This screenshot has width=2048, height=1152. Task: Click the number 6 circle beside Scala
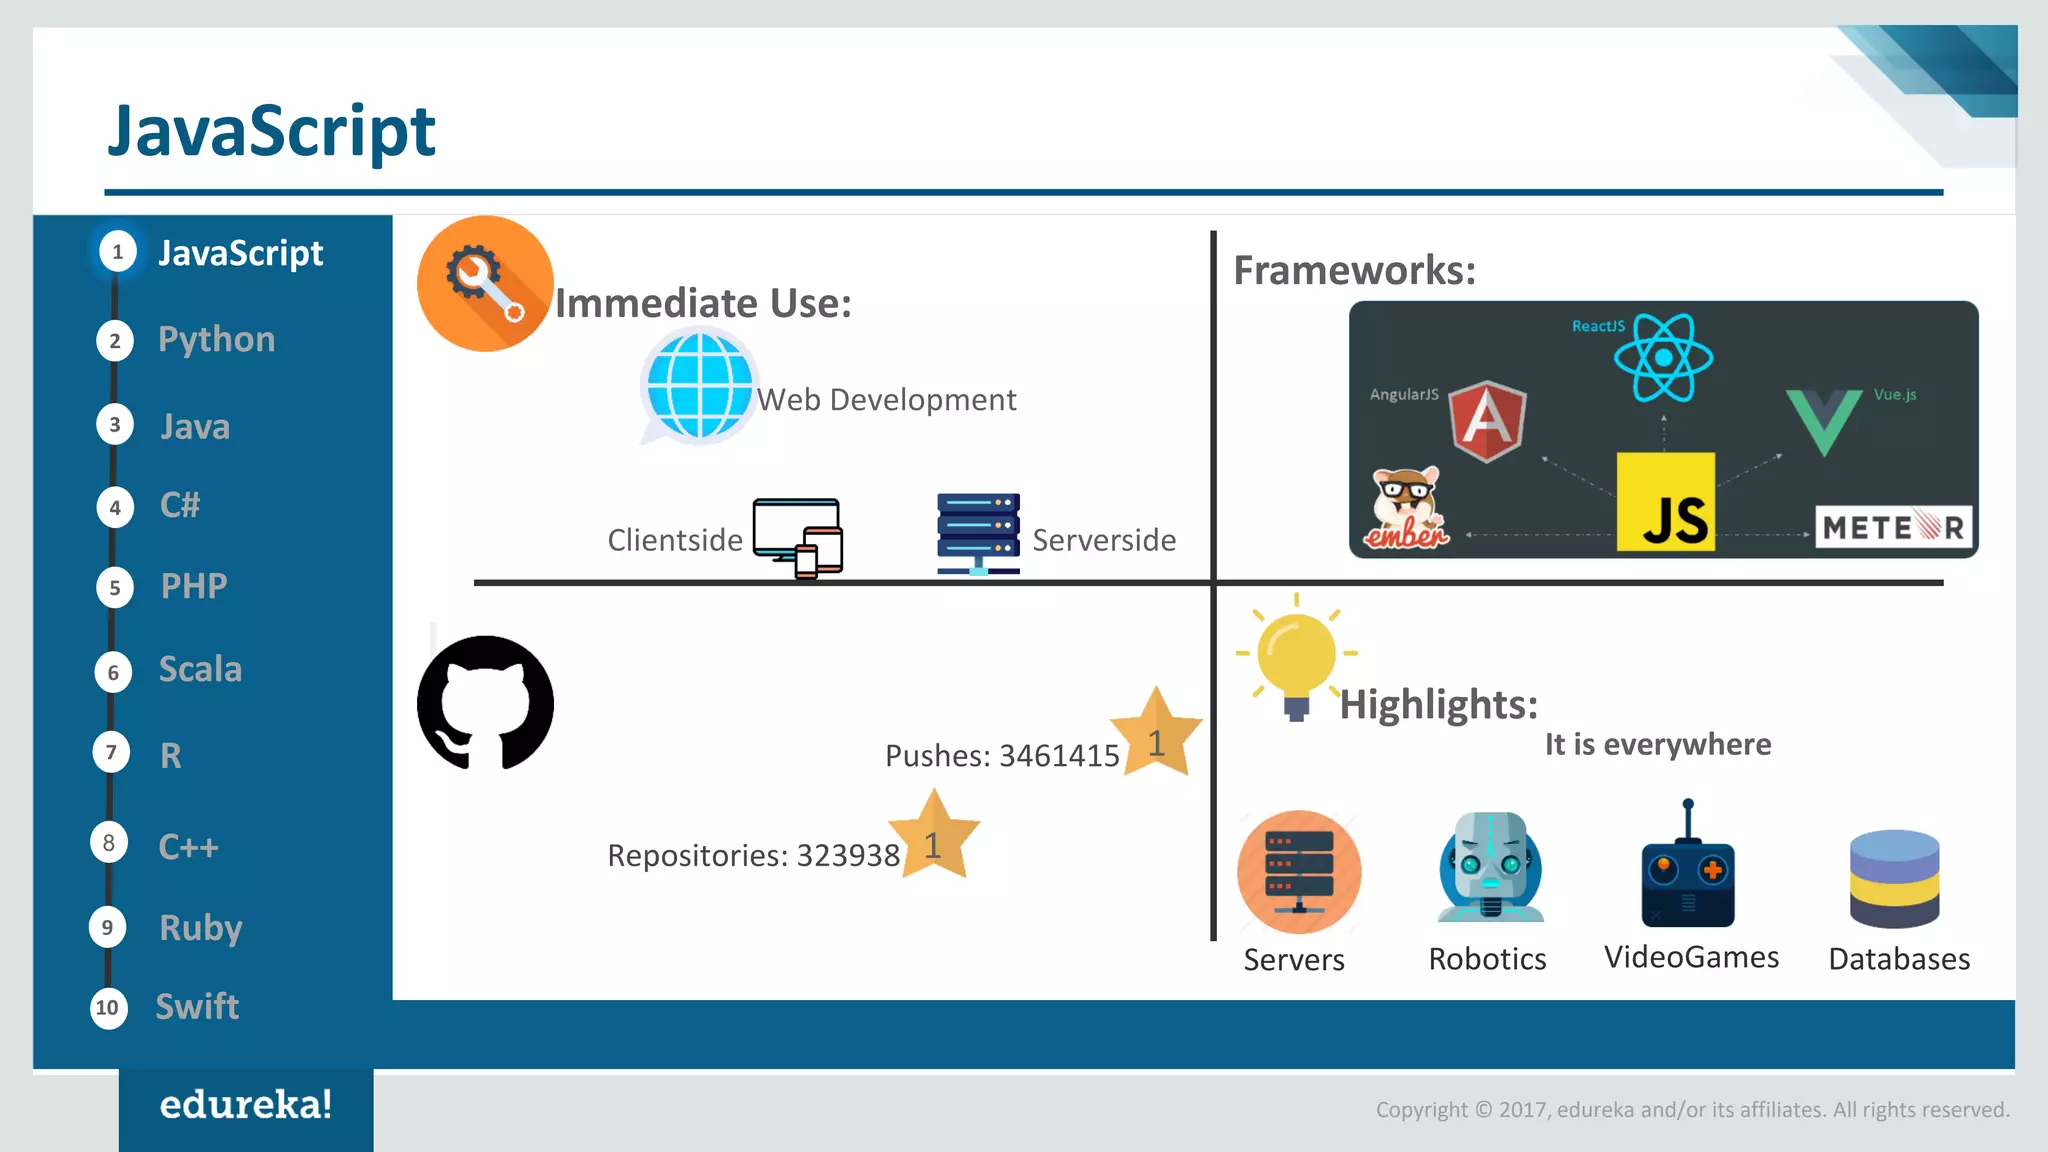coord(113,672)
